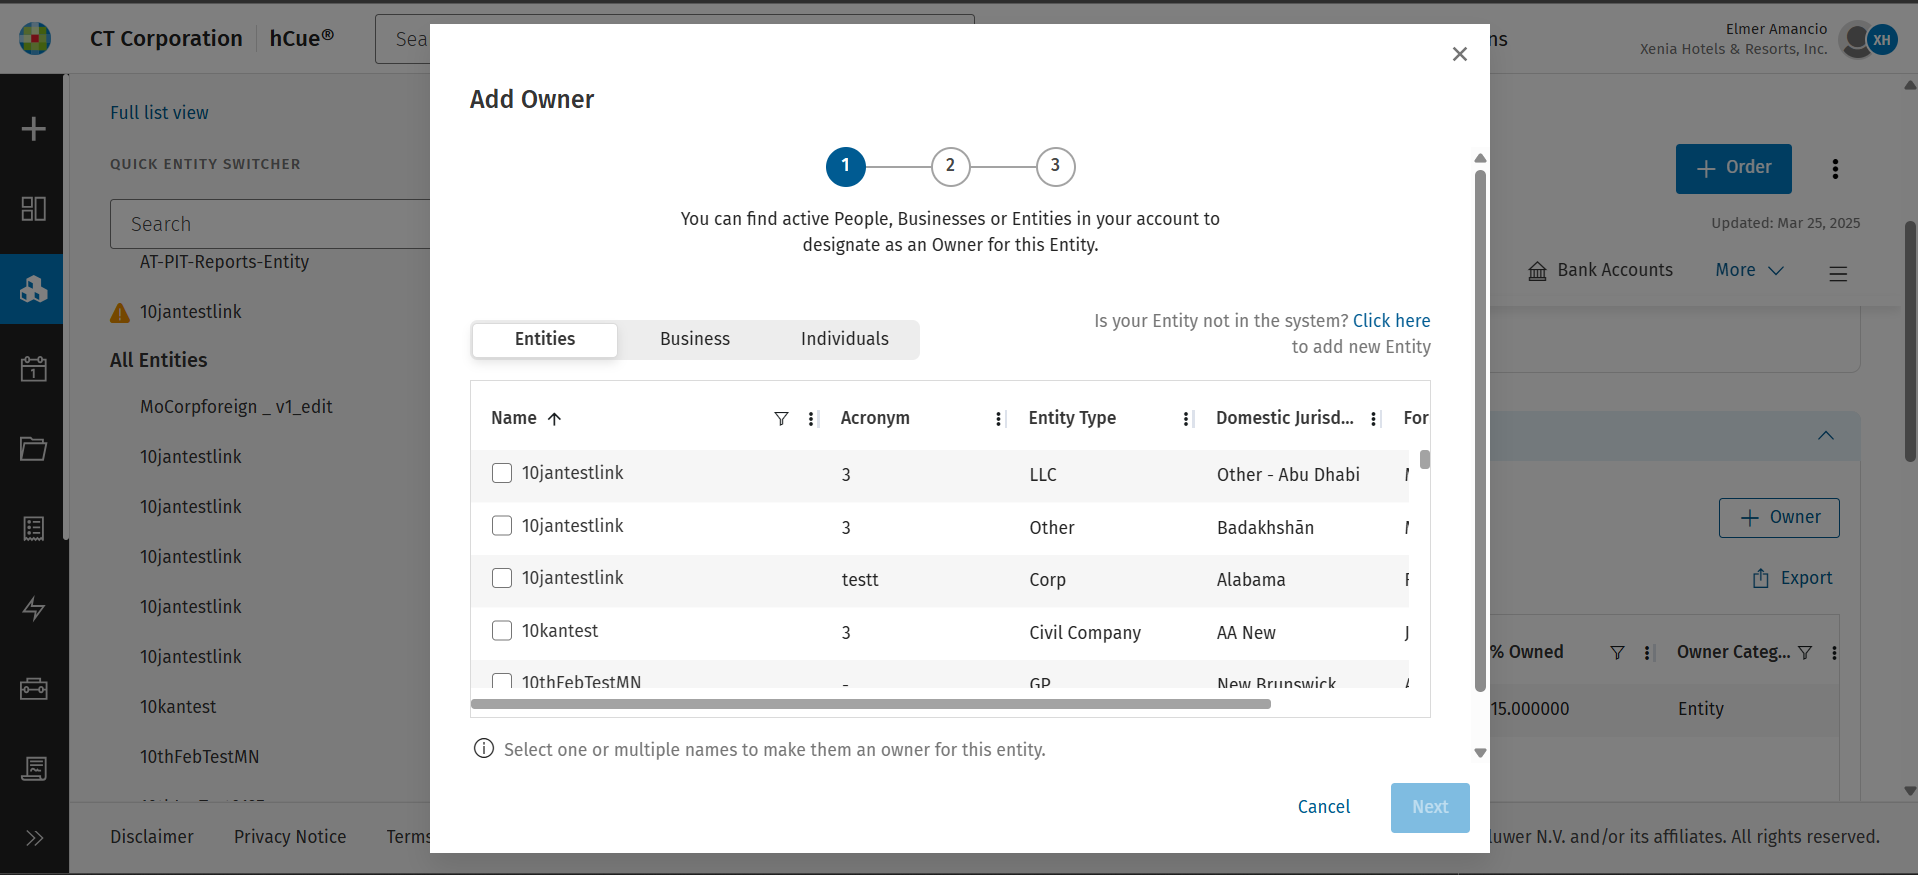Check the 10jantestlink LLC row checkbox
Screen dimensions: 1918x875
[502, 473]
